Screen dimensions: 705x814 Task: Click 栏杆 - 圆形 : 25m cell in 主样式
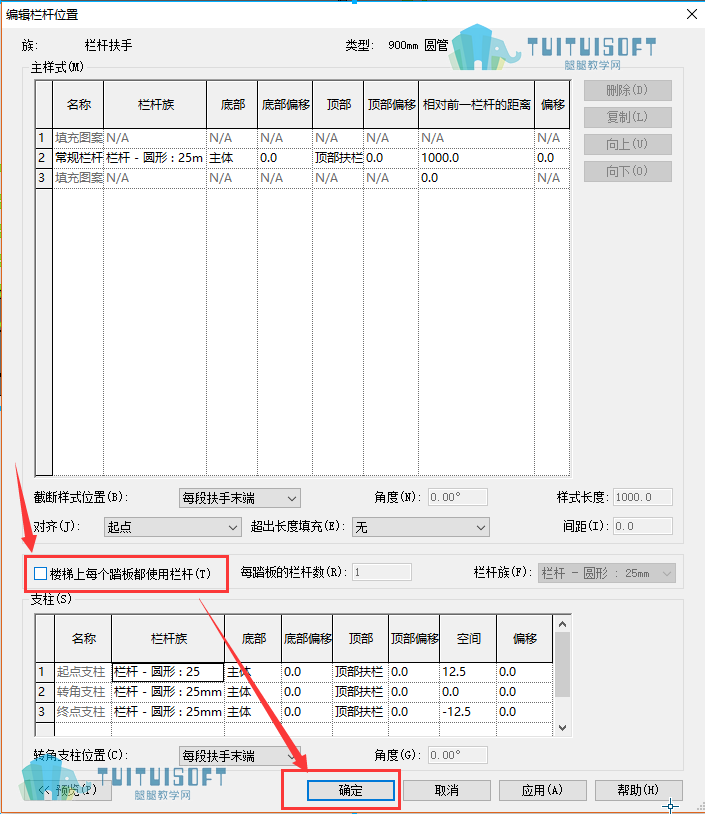click(155, 158)
